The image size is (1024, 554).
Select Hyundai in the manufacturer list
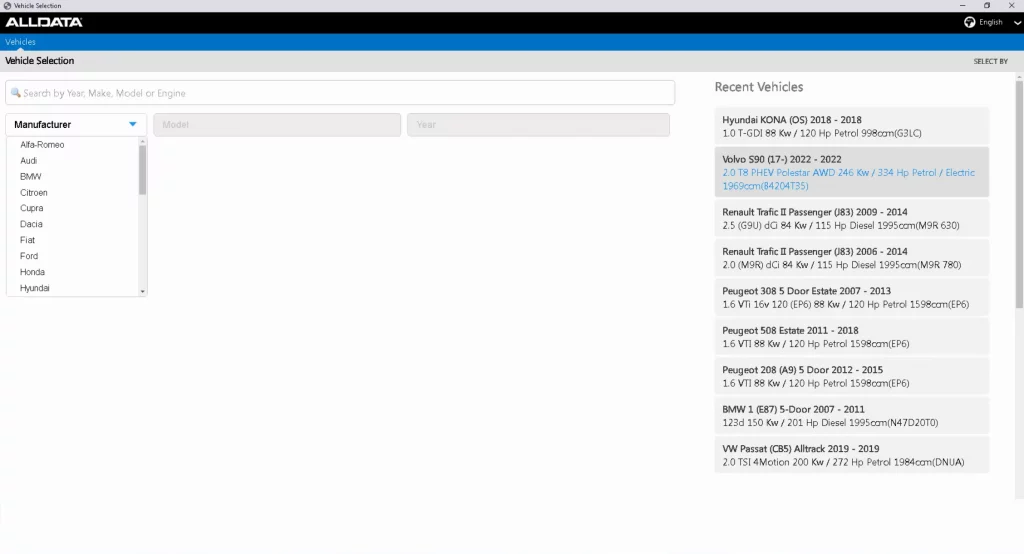[x=35, y=288]
